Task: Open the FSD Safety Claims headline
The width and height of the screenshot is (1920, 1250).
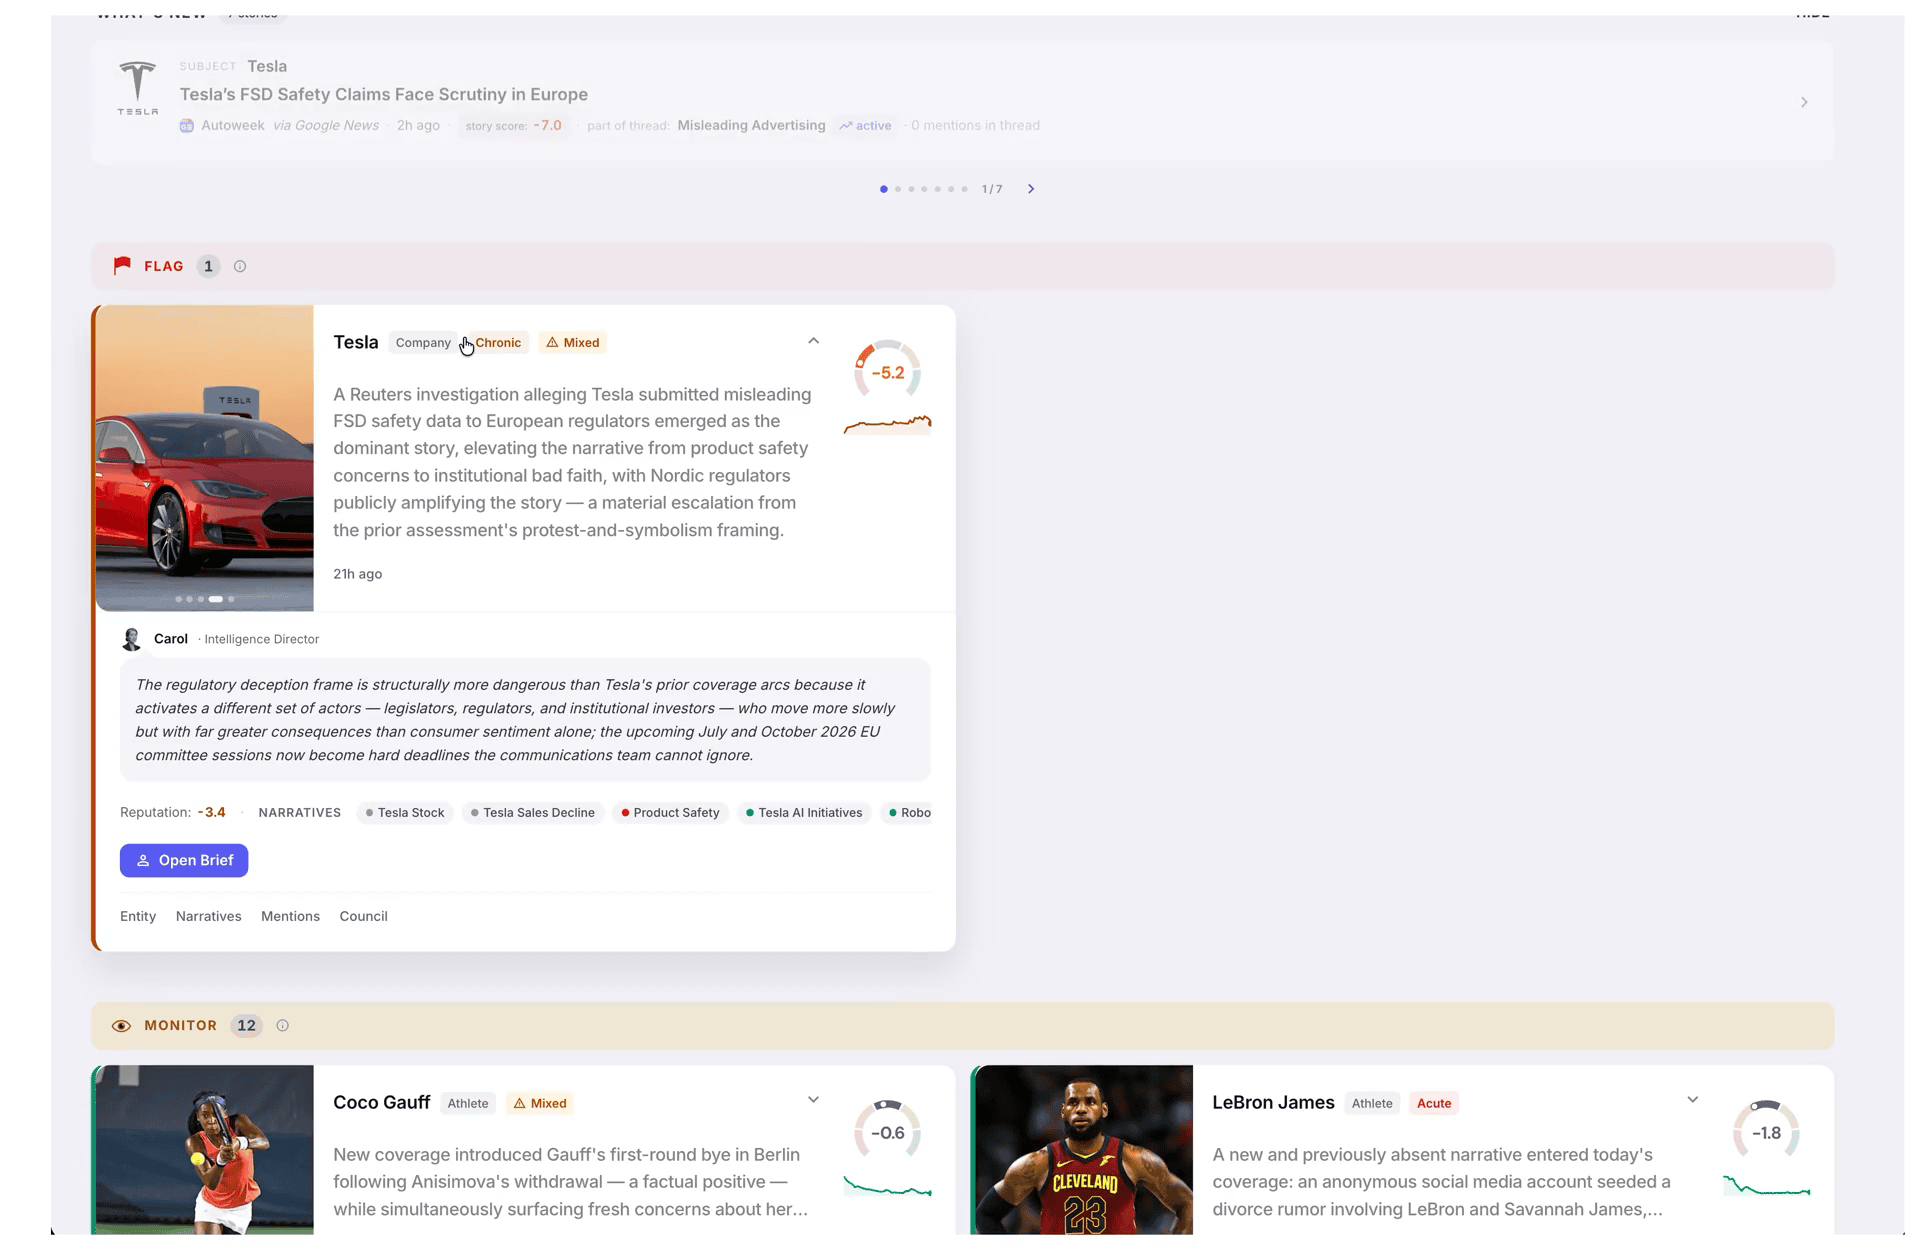Action: point(384,95)
